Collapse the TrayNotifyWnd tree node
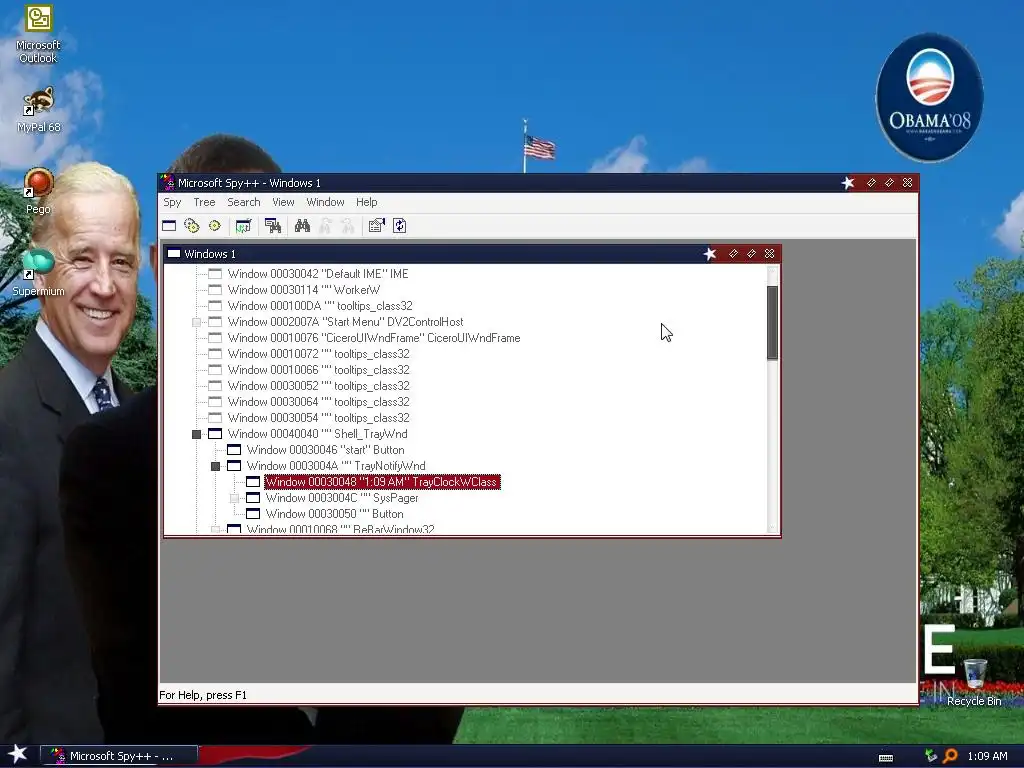This screenshot has width=1024, height=768. [x=216, y=466]
